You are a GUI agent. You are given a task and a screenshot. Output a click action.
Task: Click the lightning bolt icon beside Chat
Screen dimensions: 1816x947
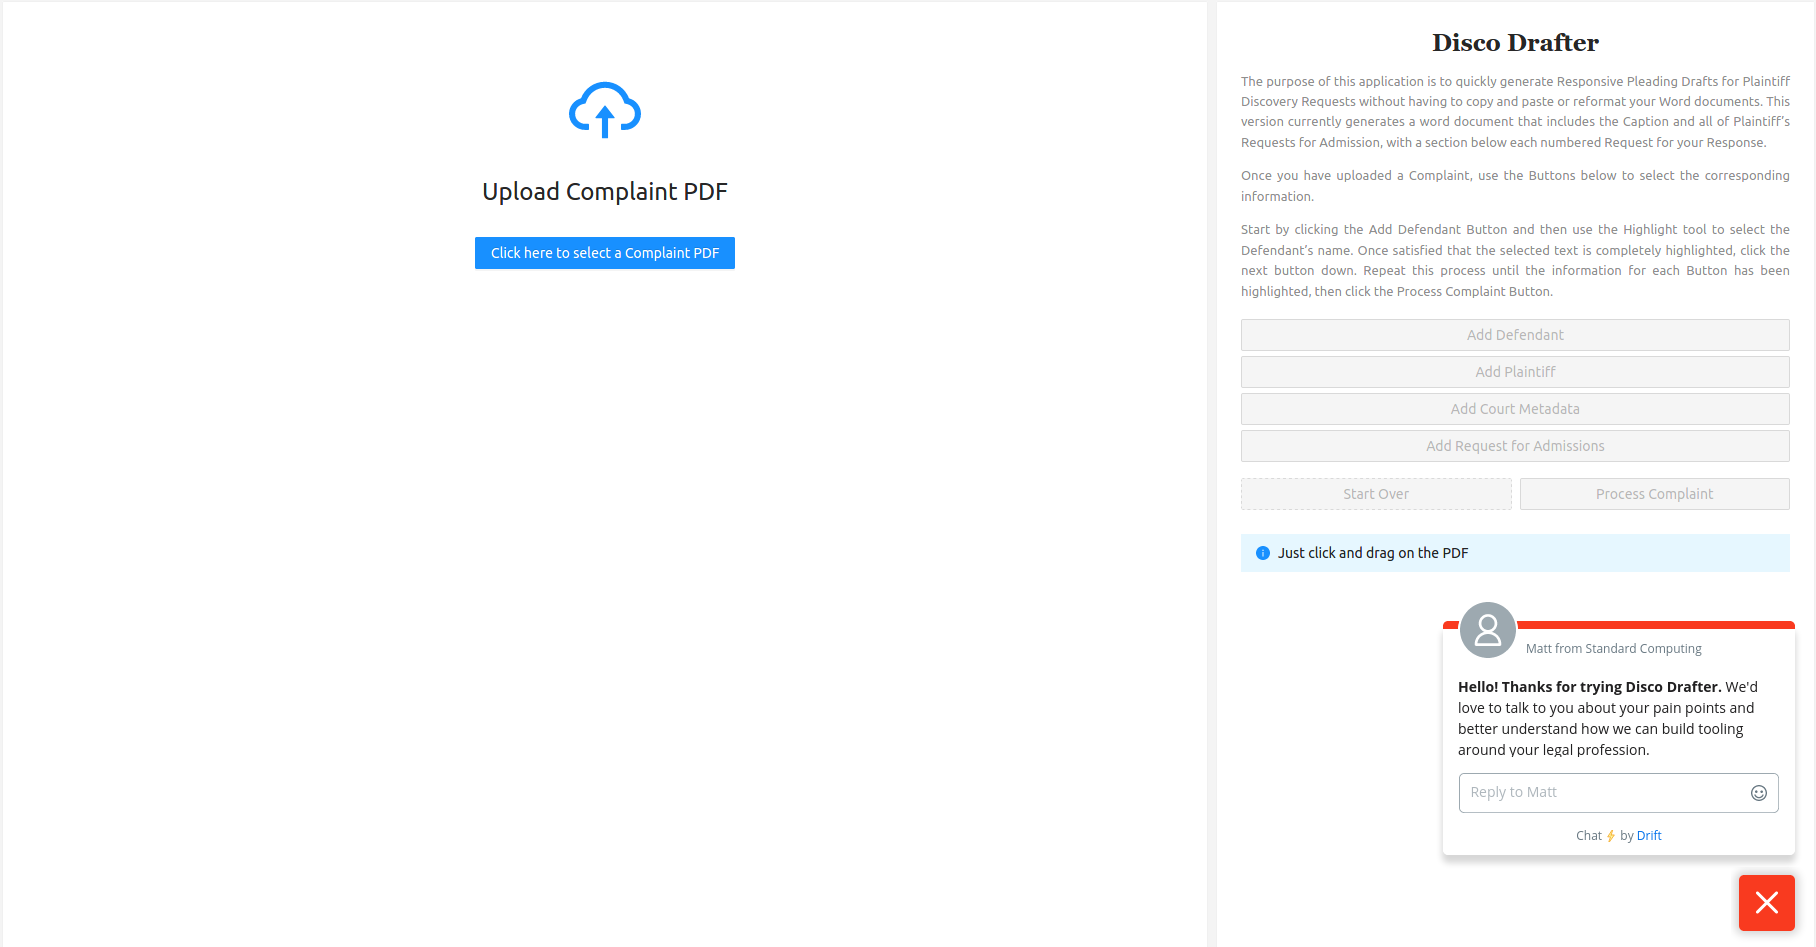1610,836
